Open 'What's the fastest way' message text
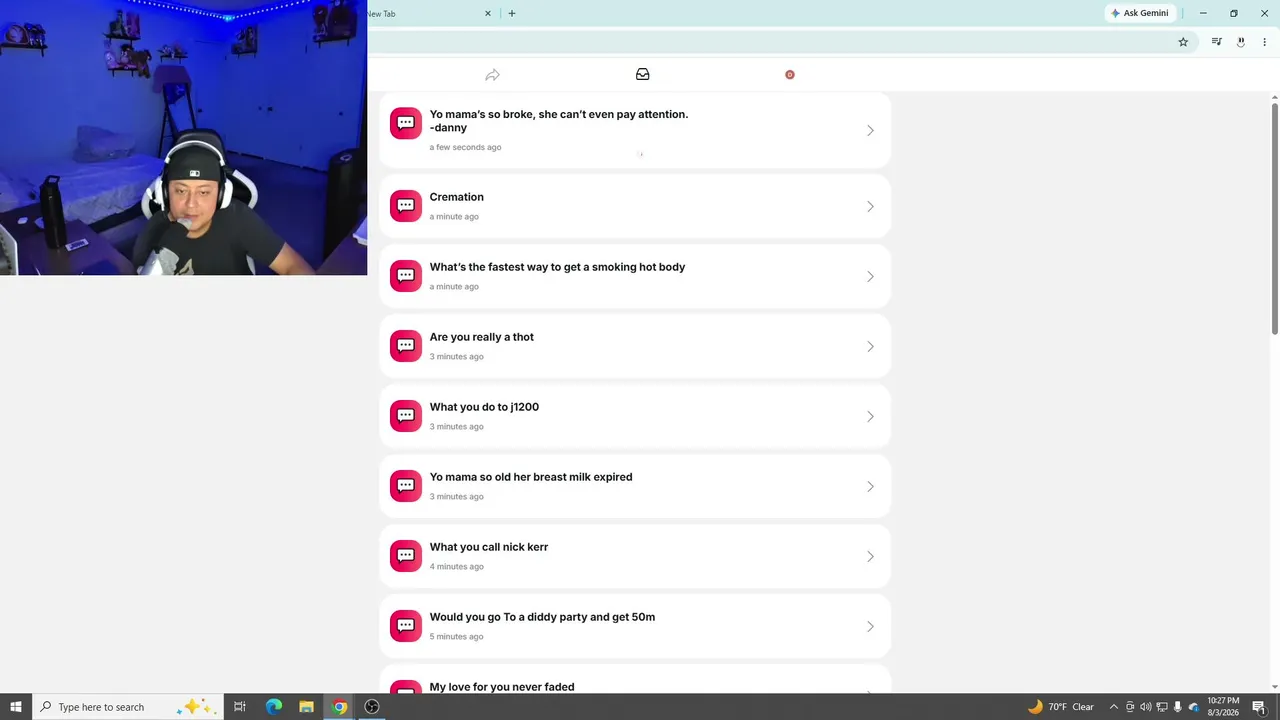 click(x=558, y=267)
